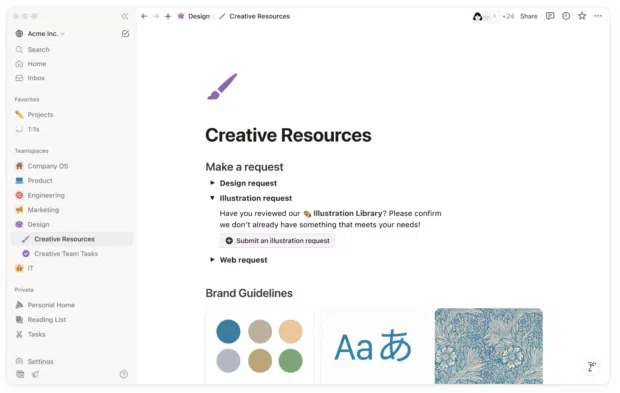Open the comments panel icon
Image resolution: width=620 pixels, height=393 pixels.
pos(550,16)
